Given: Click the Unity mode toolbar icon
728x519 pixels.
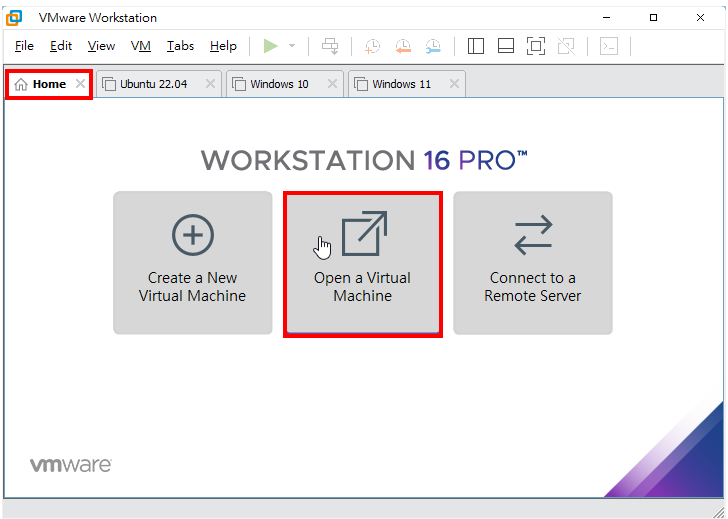Looking at the screenshot, I should coord(566,46).
